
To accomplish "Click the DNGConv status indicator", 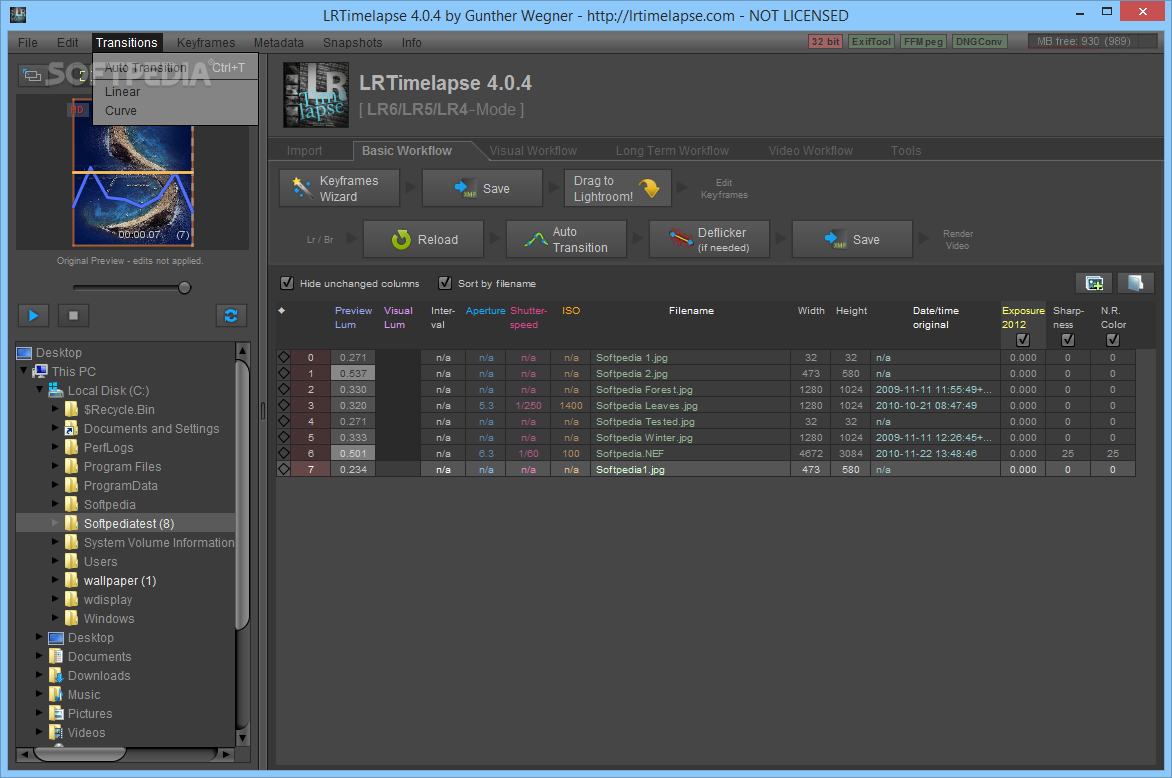I will point(979,42).
